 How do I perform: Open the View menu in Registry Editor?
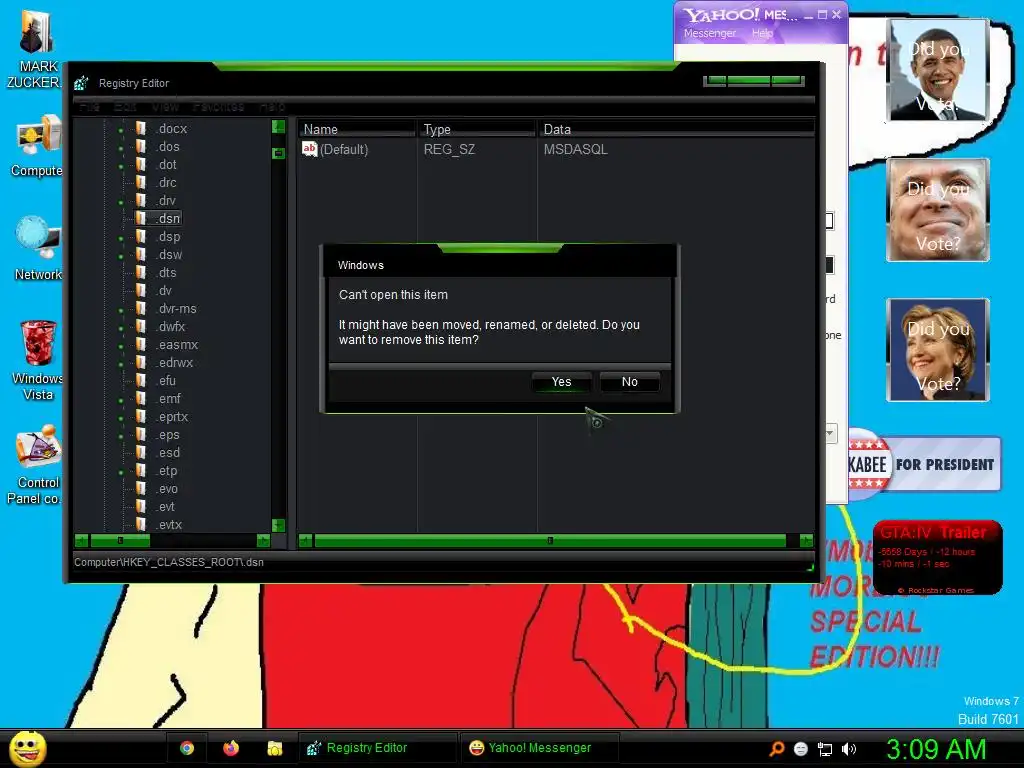tap(165, 106)
